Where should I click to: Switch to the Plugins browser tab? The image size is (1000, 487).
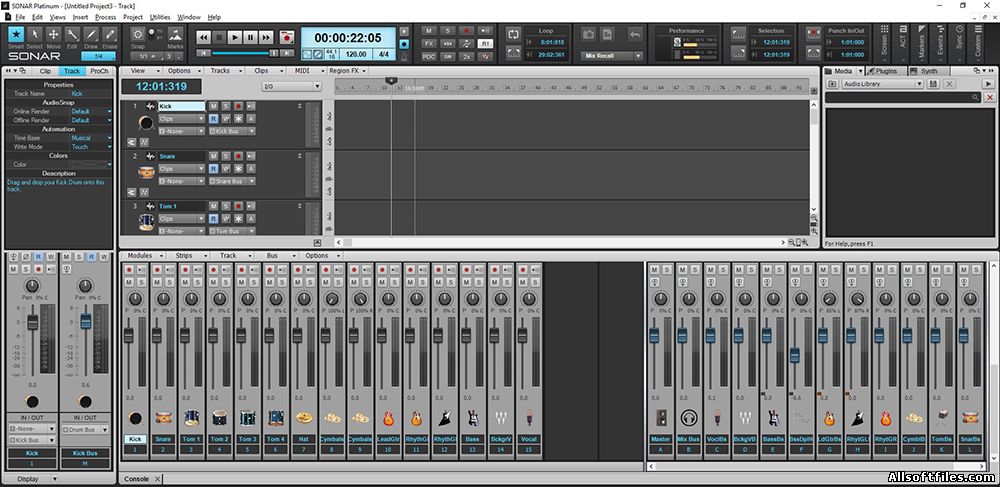(x=885, y=71)
